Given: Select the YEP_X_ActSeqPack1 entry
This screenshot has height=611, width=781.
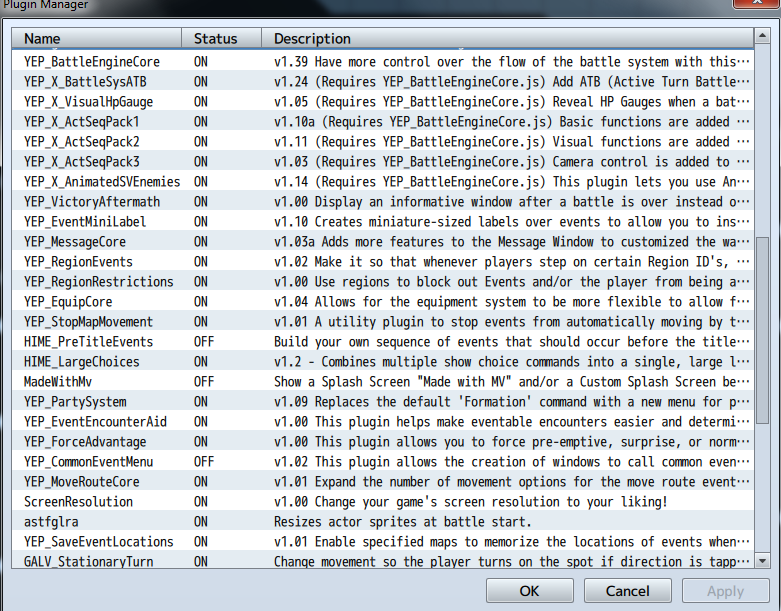Looking at the screenshot, I should [x=383, y=122].
